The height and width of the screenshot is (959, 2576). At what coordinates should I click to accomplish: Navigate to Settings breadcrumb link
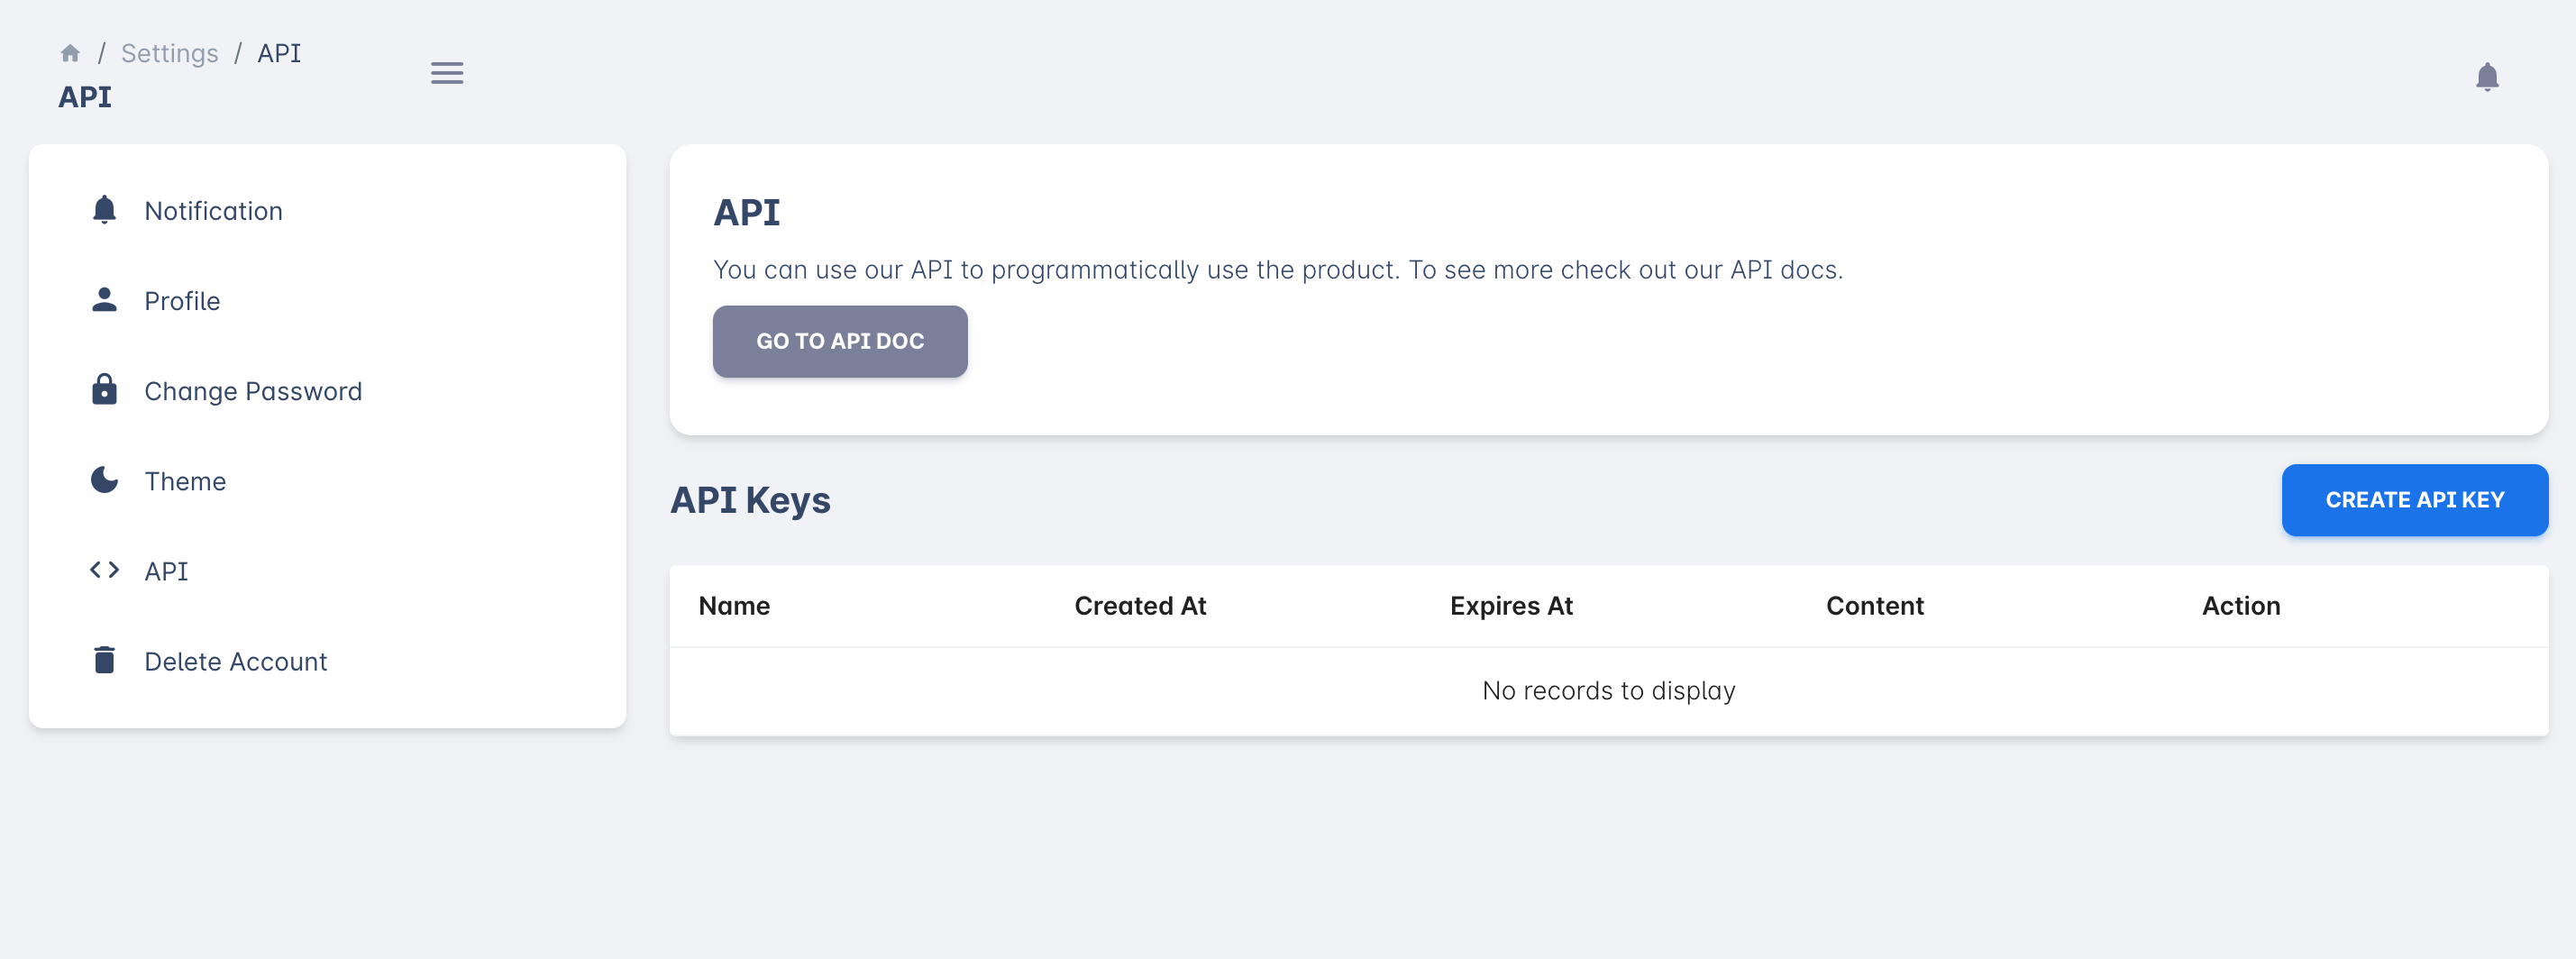pyautogui.click(x=169, y=53)
